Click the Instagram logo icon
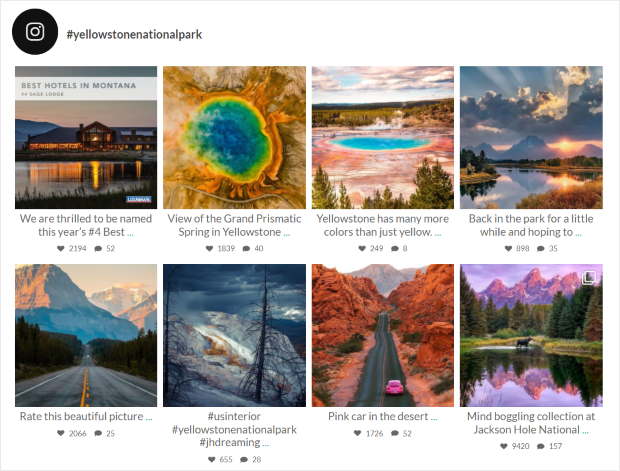Screen dimensions: 620x471 [35, 32]
